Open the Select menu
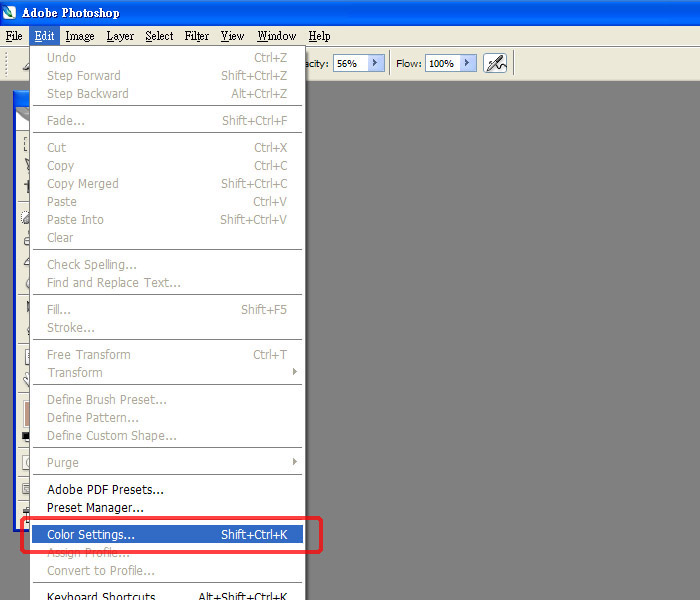The height and width of the screenshot is (600, 700). pyautogui.click(x=159, y=36)
